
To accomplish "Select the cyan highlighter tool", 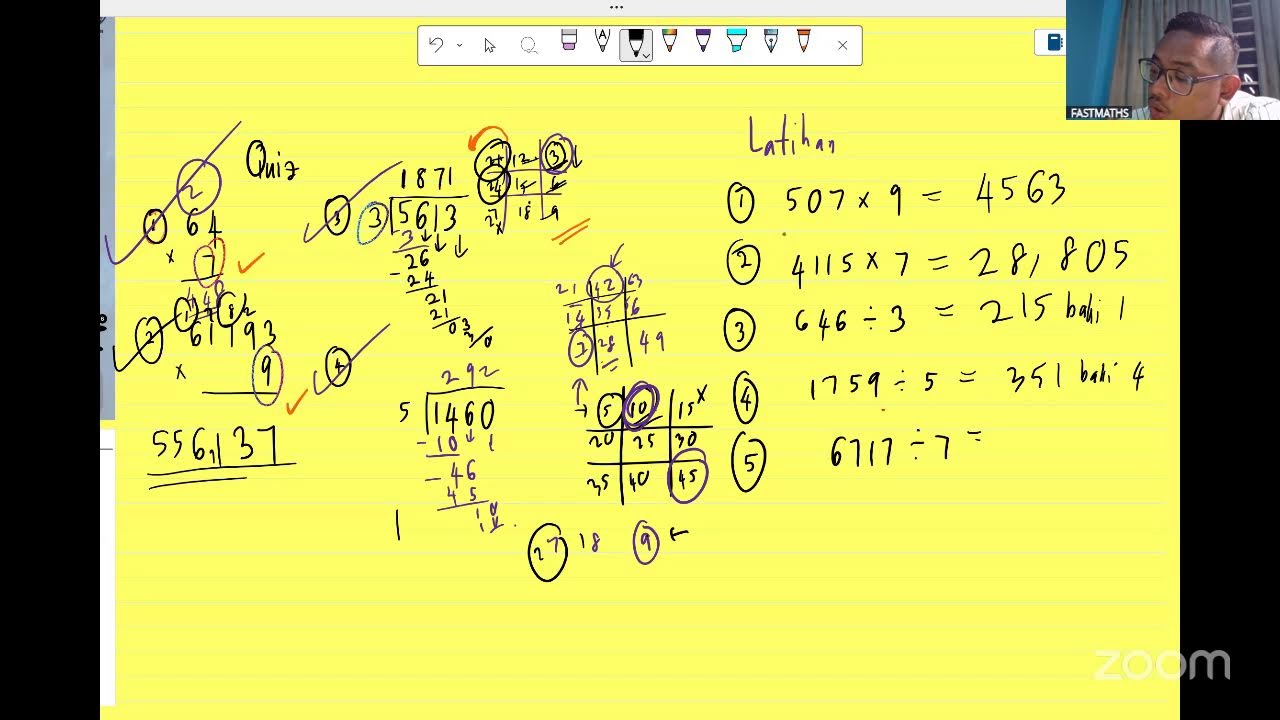I will [737, 41].
